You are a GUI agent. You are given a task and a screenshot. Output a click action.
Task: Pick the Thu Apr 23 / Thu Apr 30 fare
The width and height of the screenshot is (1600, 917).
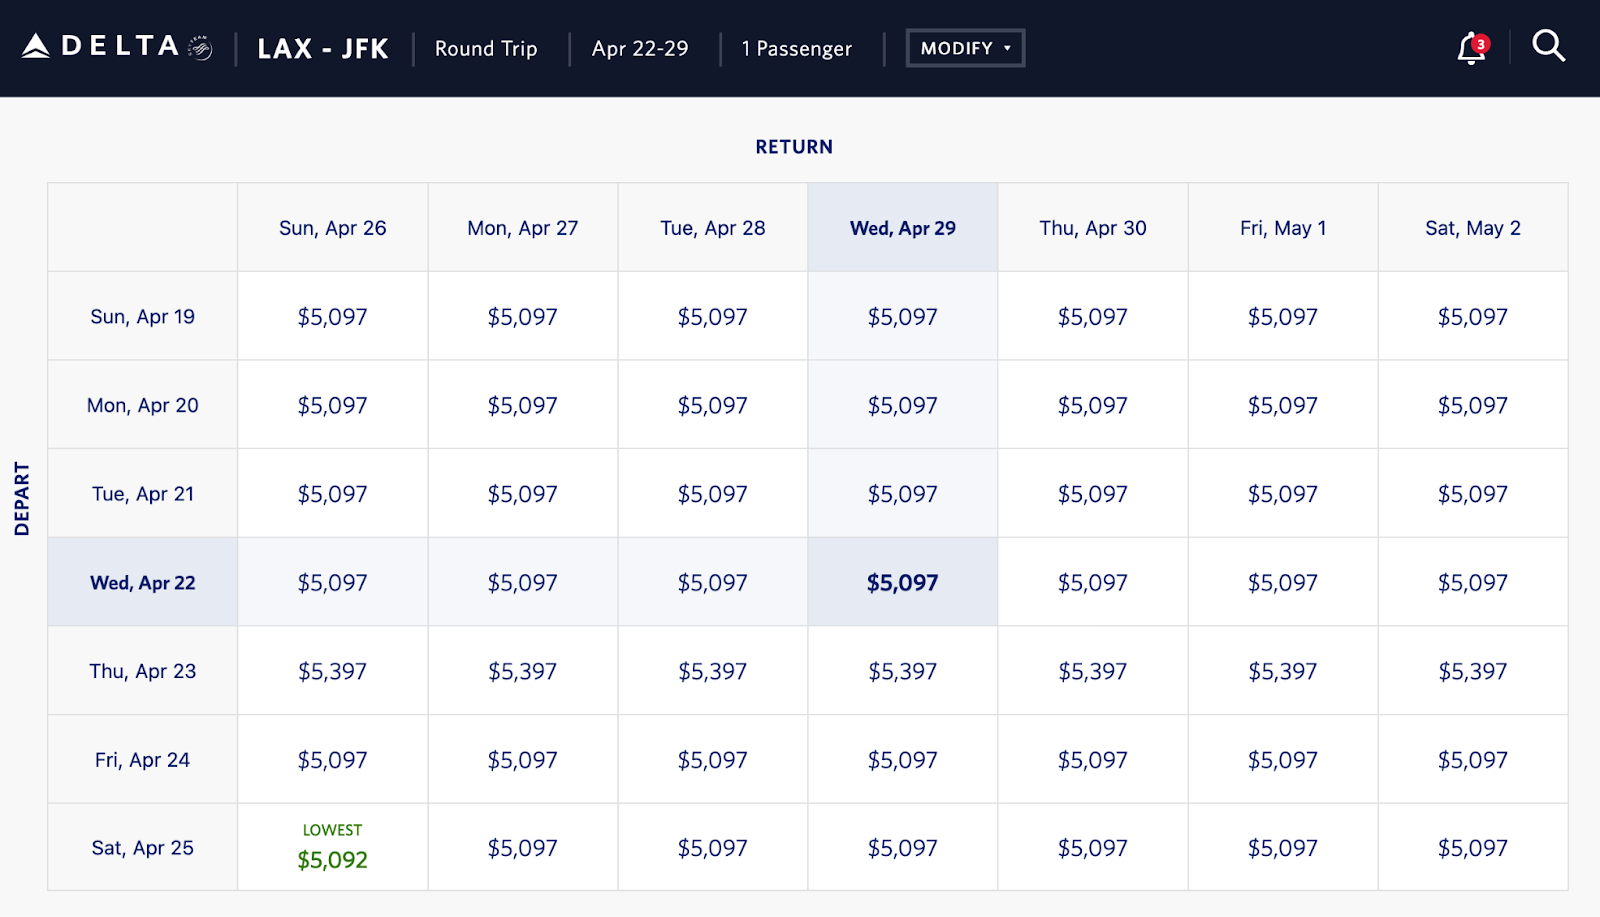tap(1092, 671)
